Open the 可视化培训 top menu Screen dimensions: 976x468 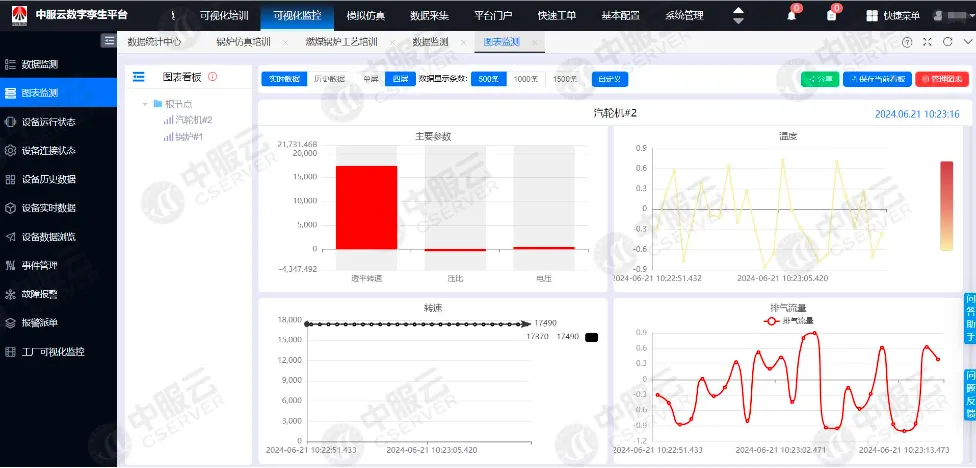tap(224, 16)
